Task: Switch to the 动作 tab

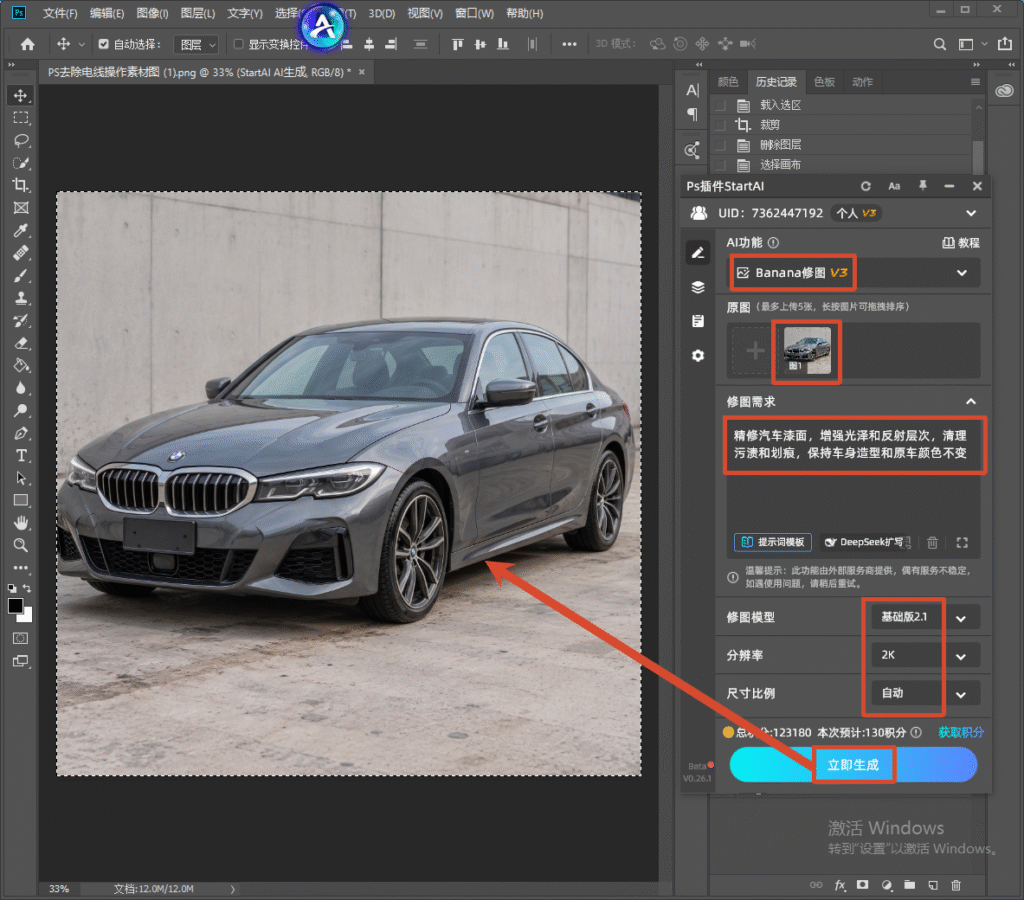Action: pos(863,82)
